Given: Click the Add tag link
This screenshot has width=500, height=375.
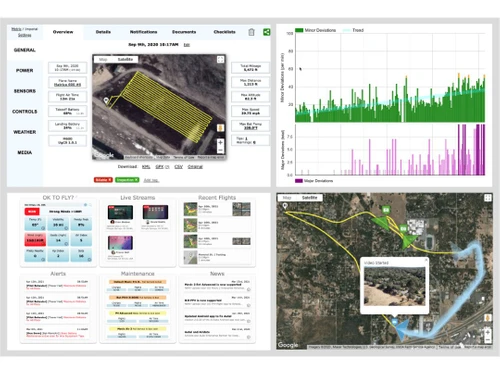Looking at the screenshot, I should point(151,180).
